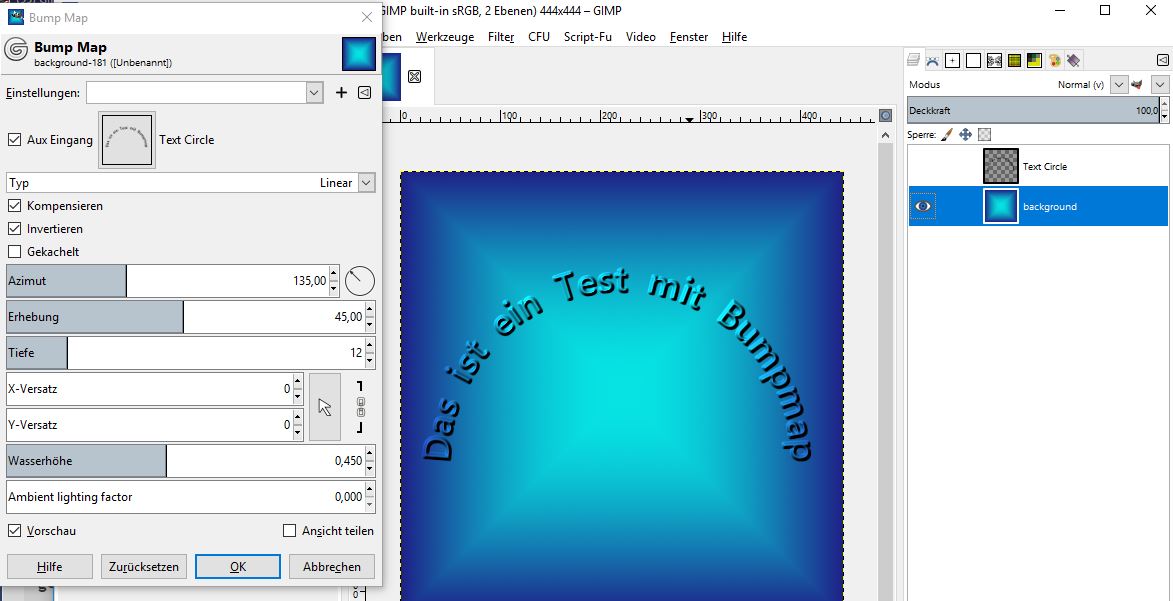This screenshot has width=1173, height=601.
Task: Open the CFU menu
Action: (539, 37)
